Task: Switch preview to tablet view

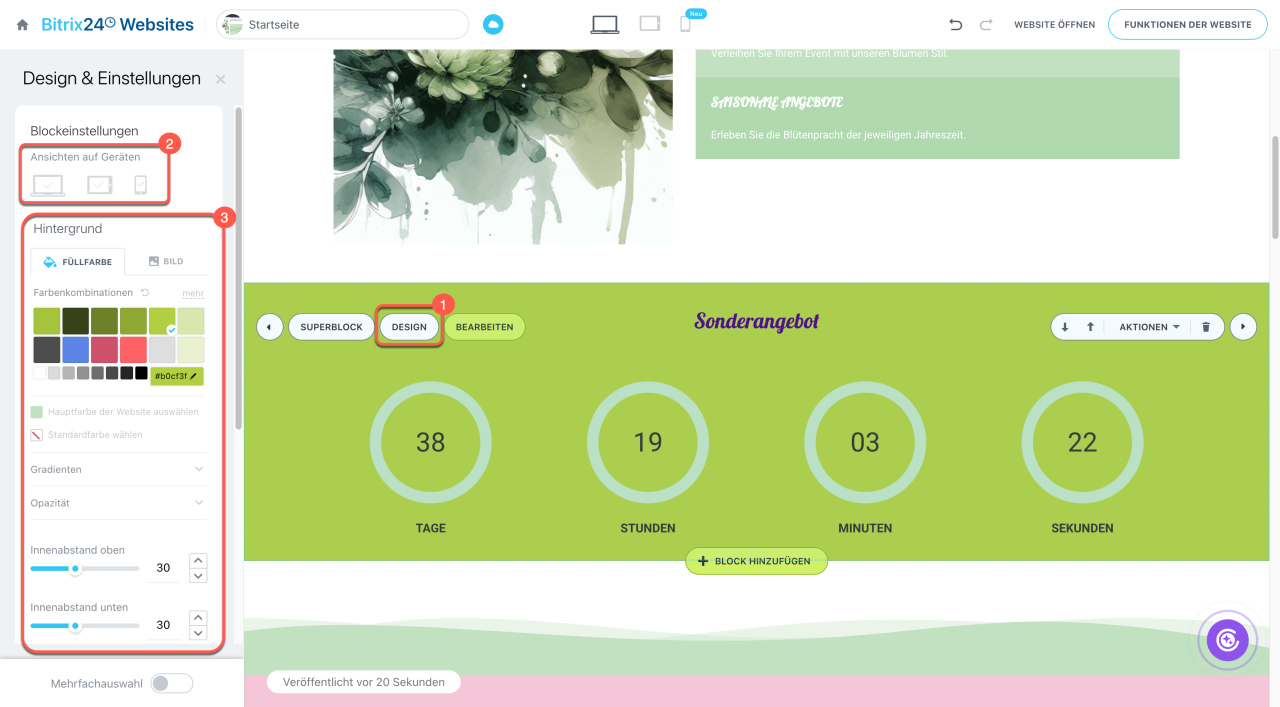Action: point(650,24)
